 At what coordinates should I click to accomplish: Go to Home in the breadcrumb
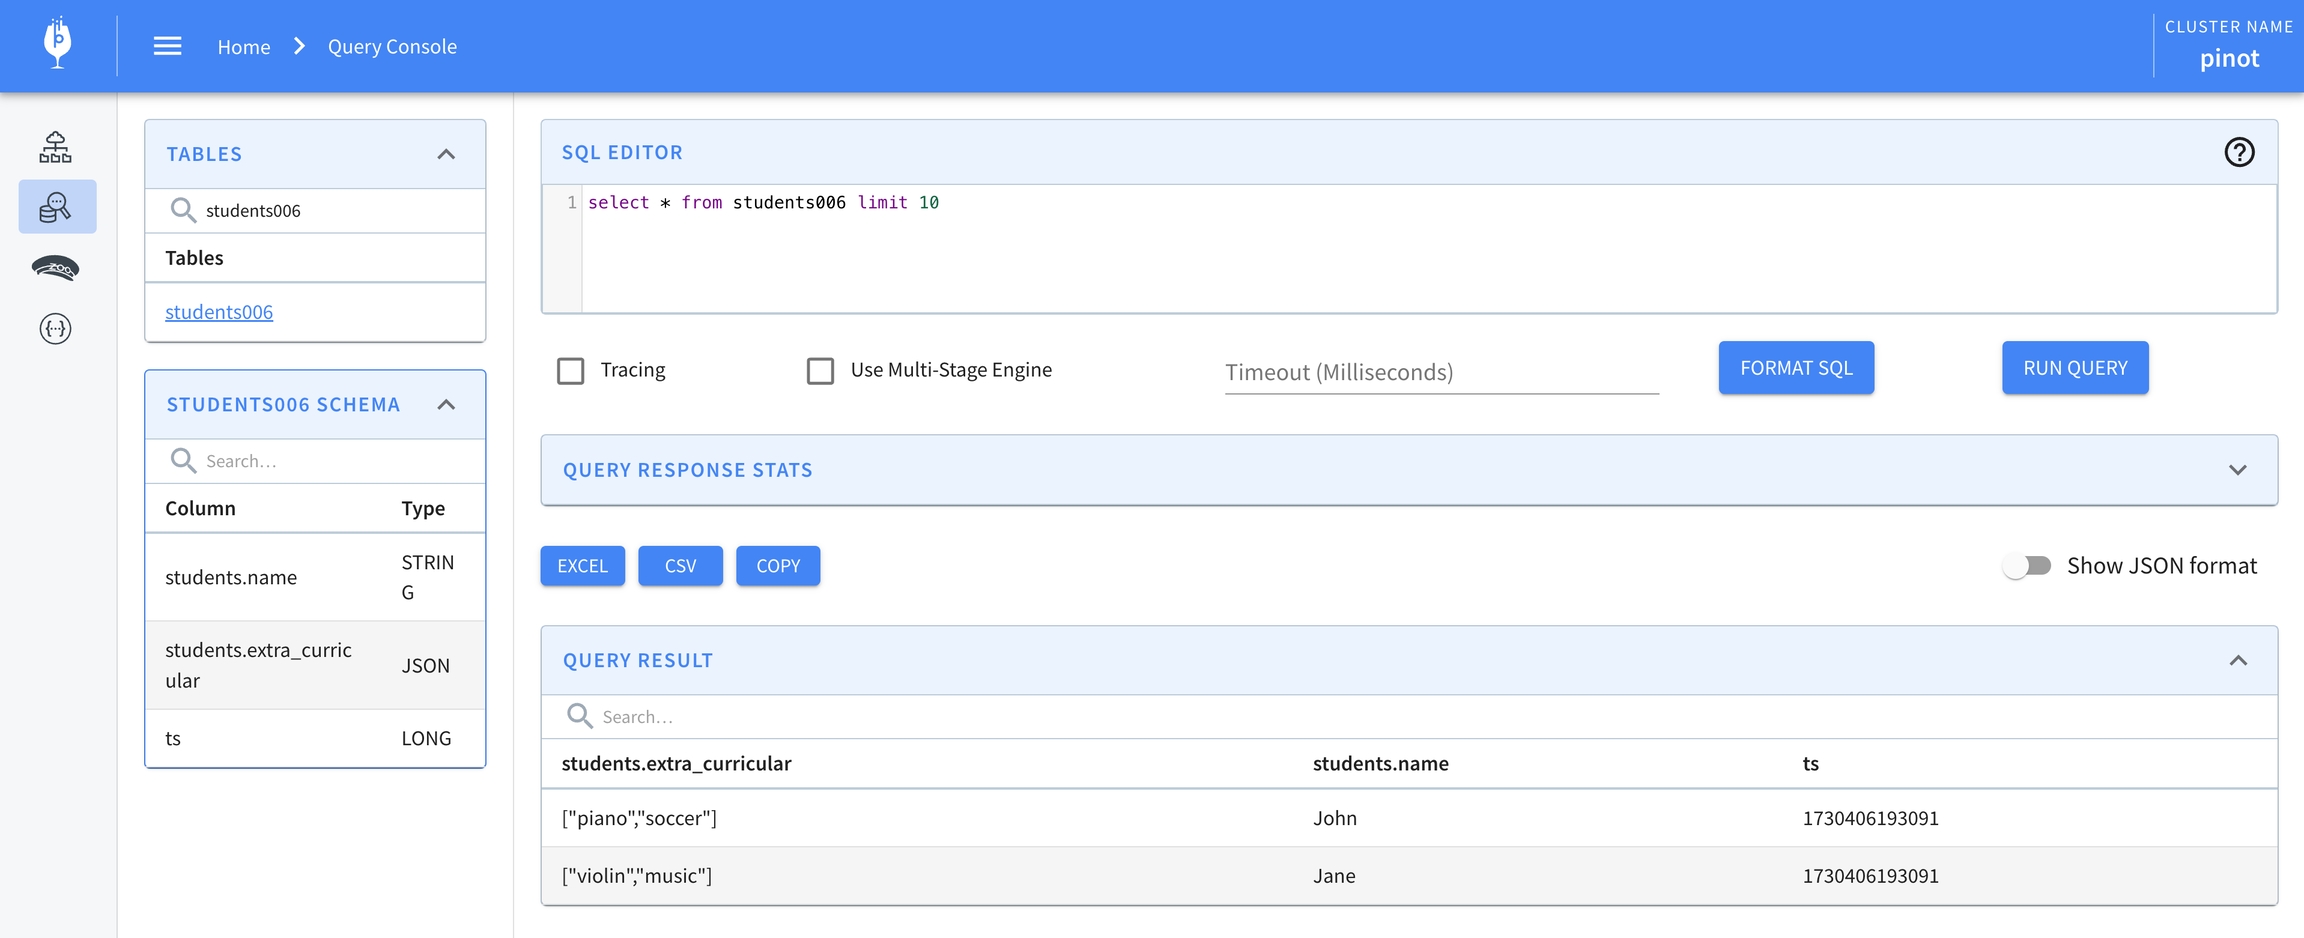[244, 47]
